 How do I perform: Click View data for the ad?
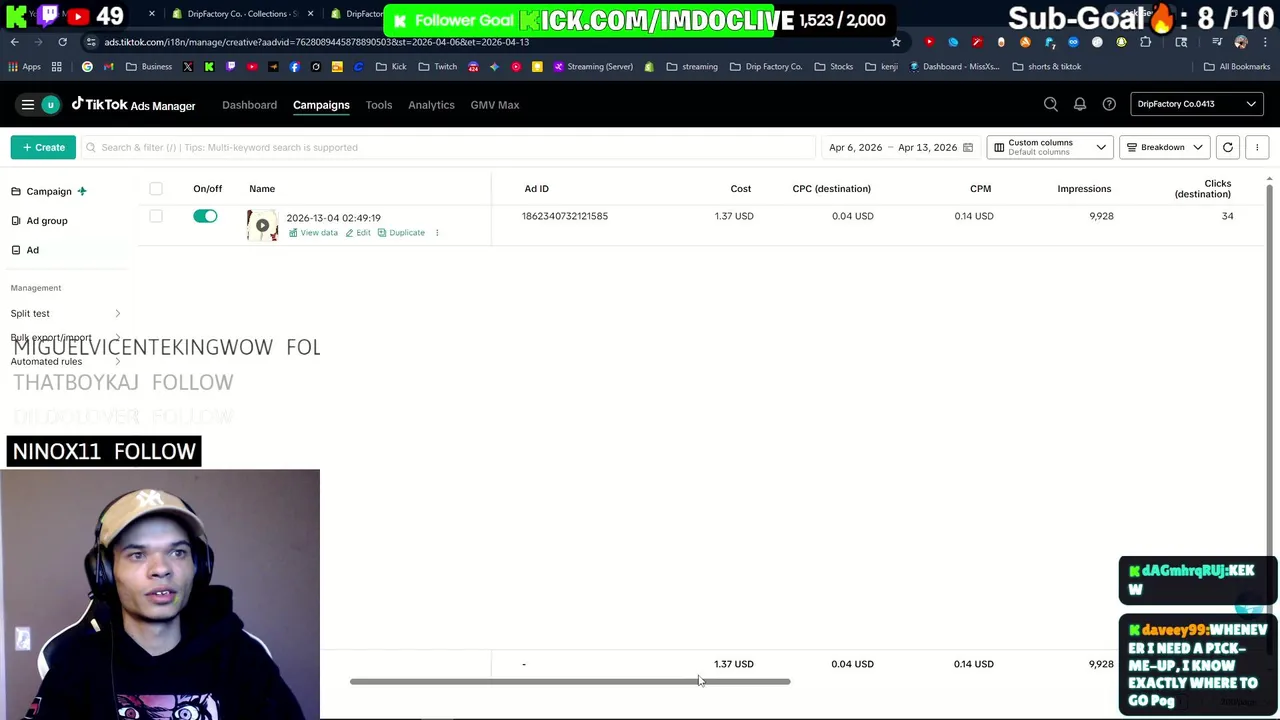click(313, 233)
